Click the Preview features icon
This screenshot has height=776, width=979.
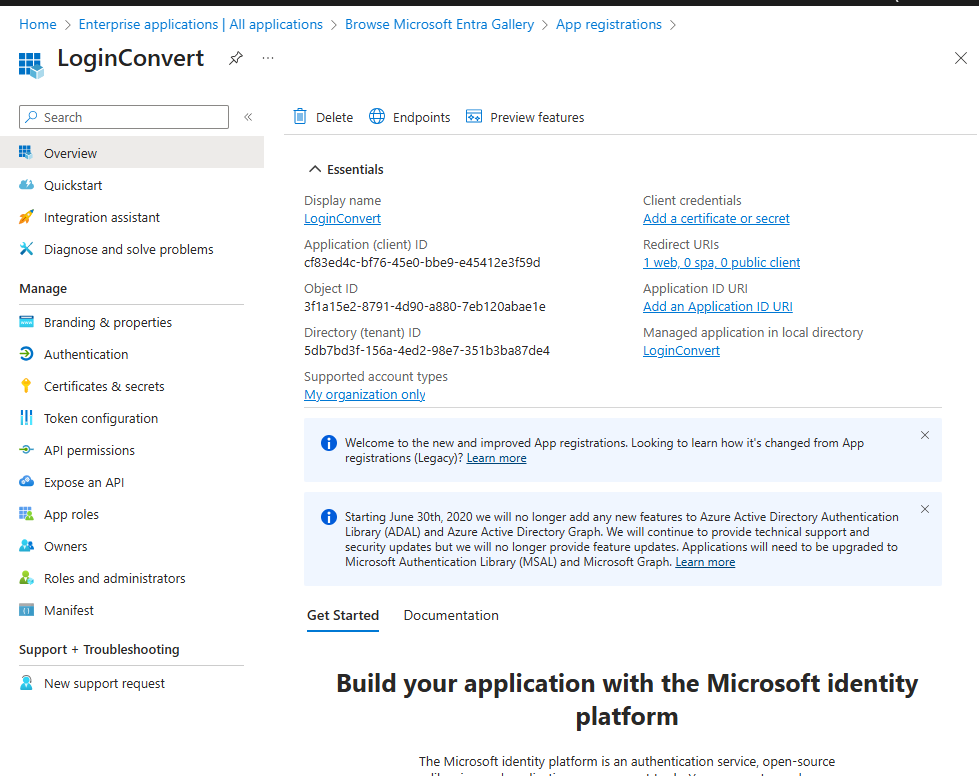tap(474, 116)
